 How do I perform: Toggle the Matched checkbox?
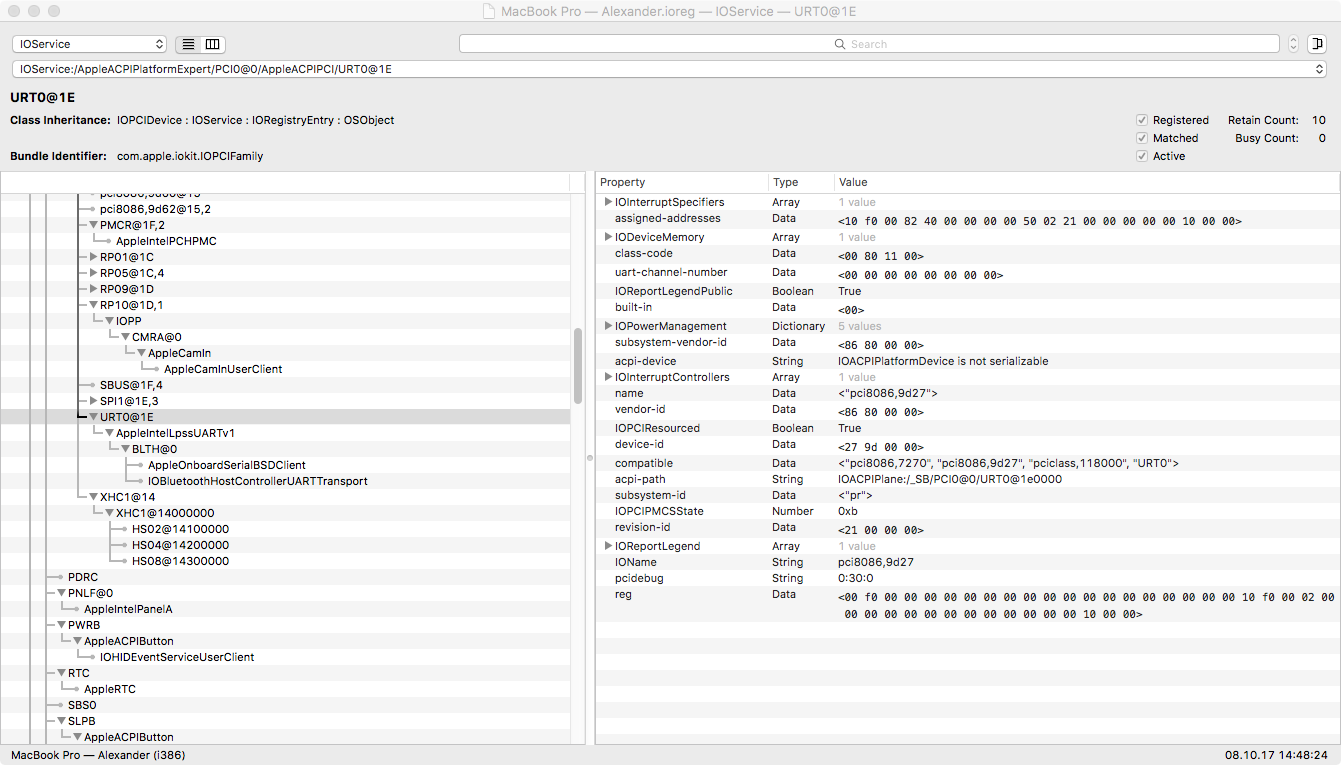1141,138
